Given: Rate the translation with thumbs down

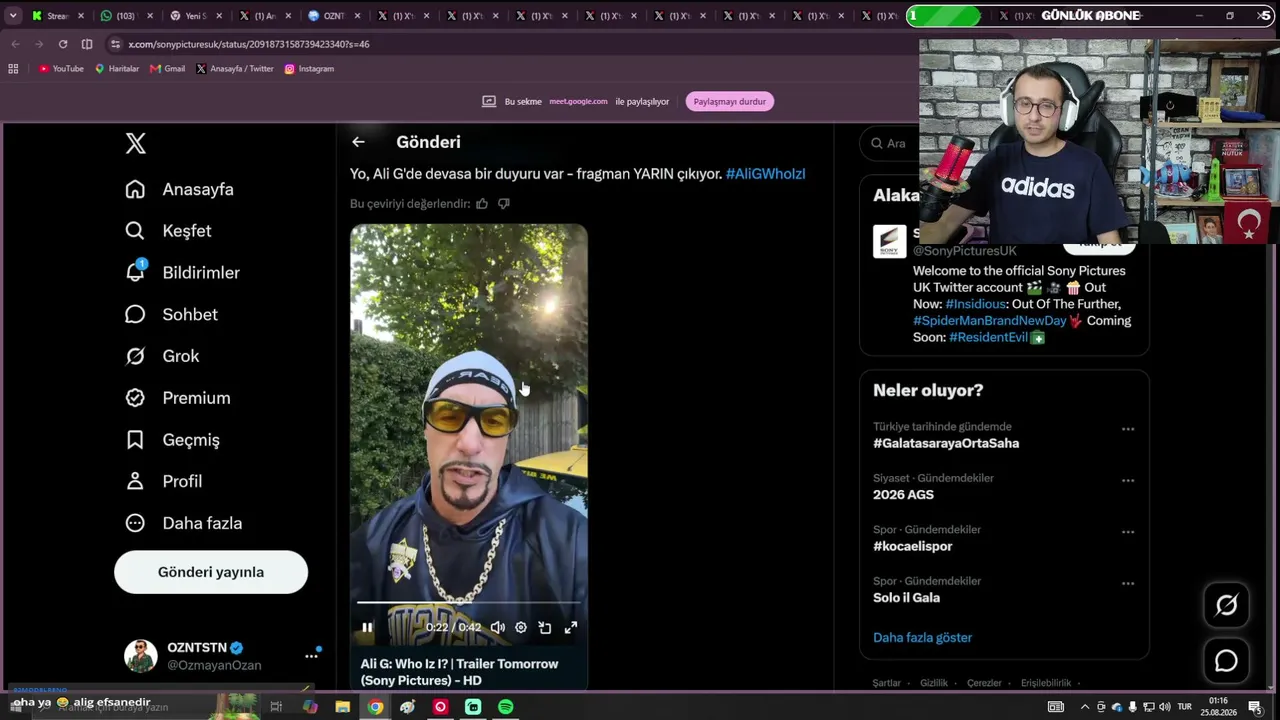Looking at the screenshot, I should coord(504,204).
